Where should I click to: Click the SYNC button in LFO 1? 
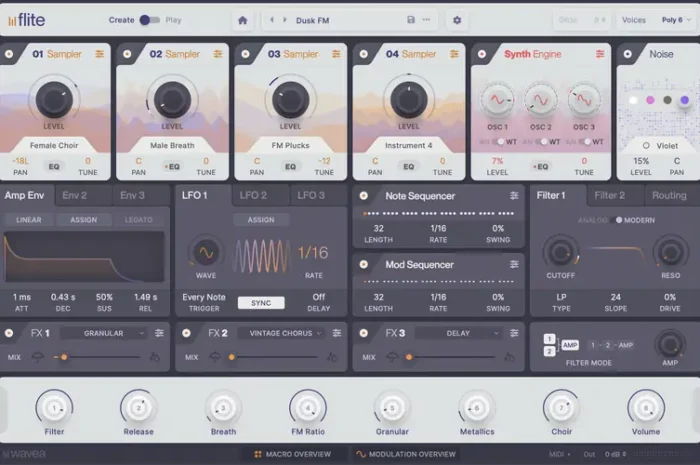260,302
